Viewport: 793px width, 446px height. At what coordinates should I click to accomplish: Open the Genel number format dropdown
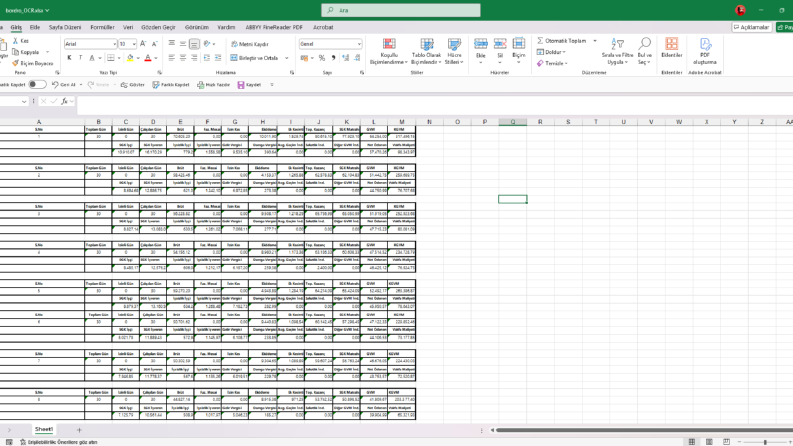click(x=359, y=44)
